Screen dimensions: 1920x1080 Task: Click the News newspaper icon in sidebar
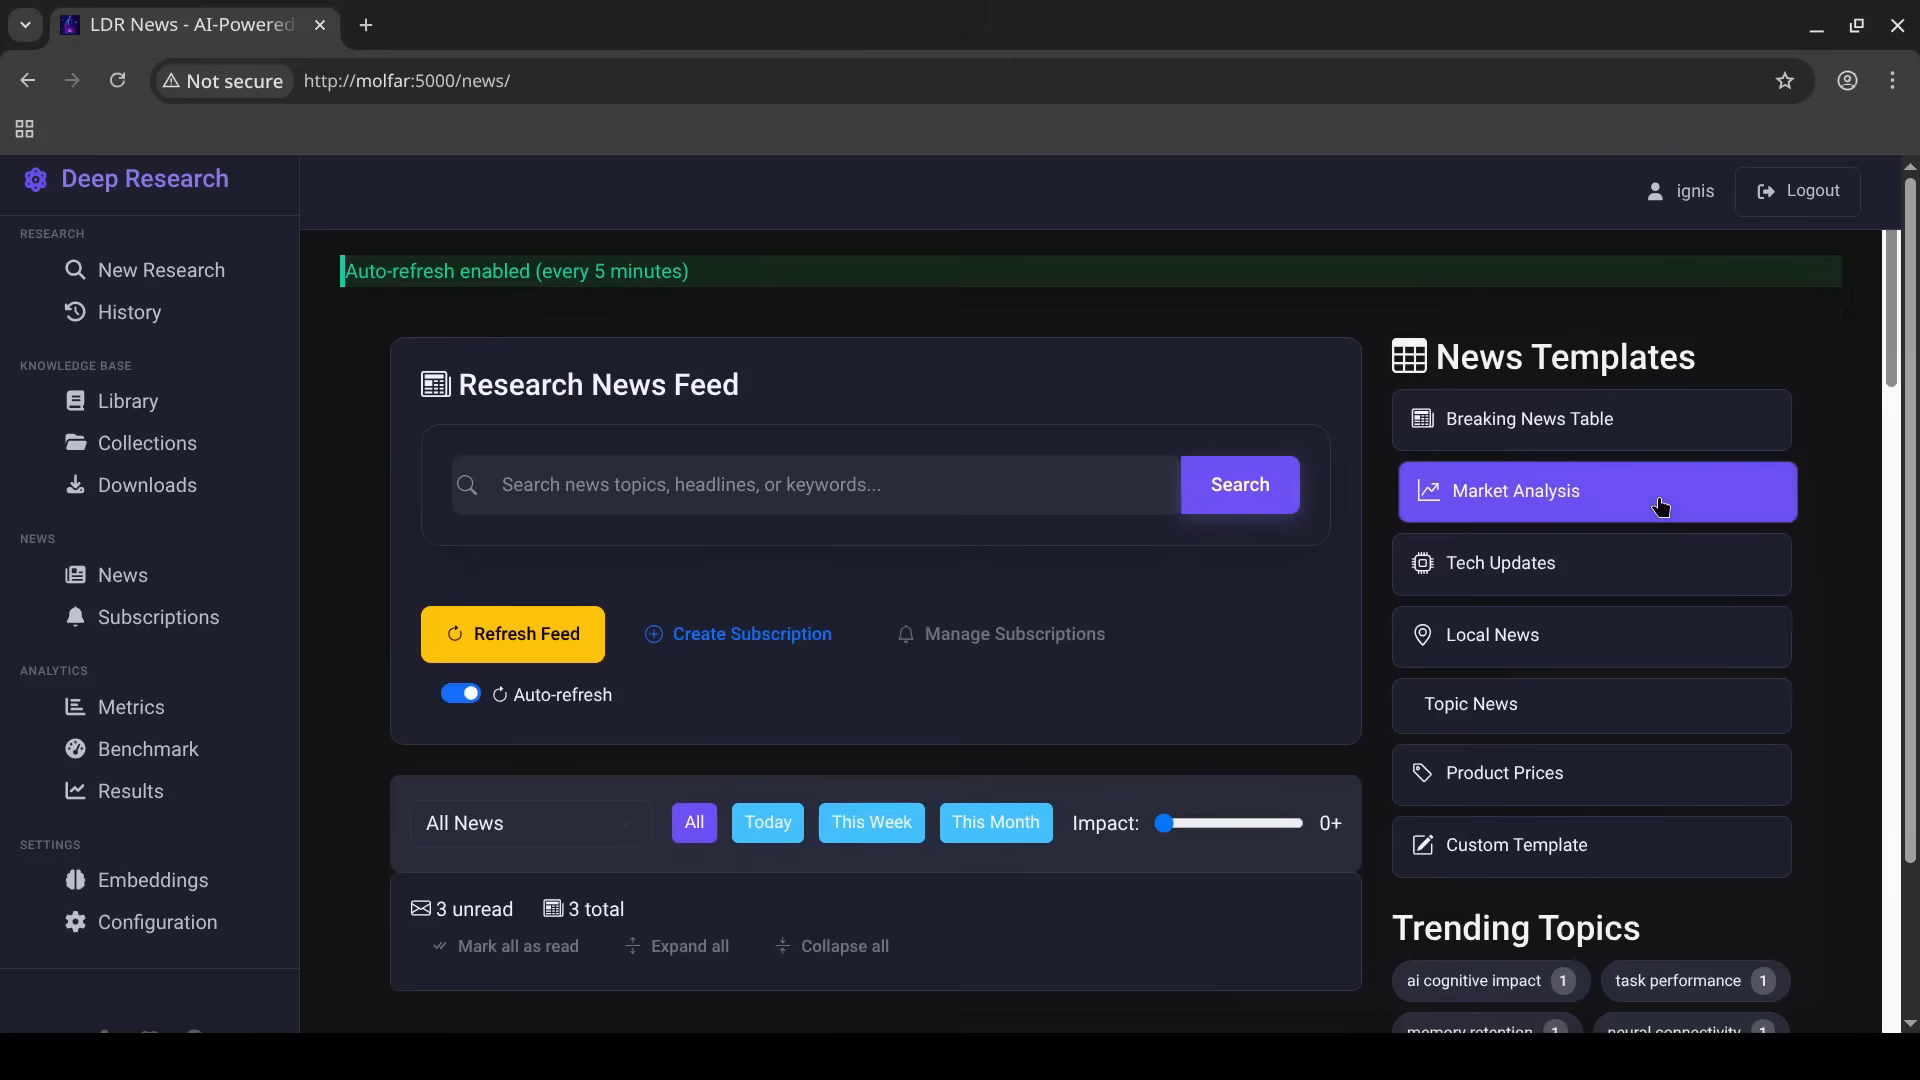click(x=75, y=575)
